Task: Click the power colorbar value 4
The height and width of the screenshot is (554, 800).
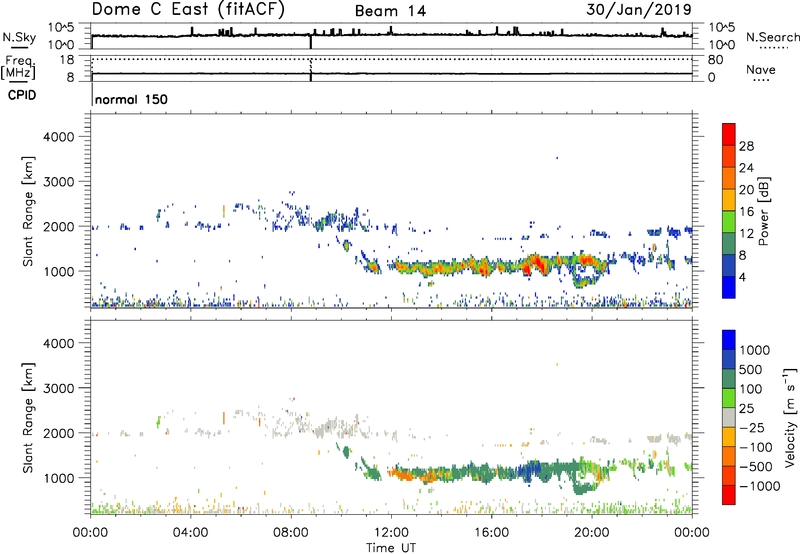Action: [x=742, y=277]
